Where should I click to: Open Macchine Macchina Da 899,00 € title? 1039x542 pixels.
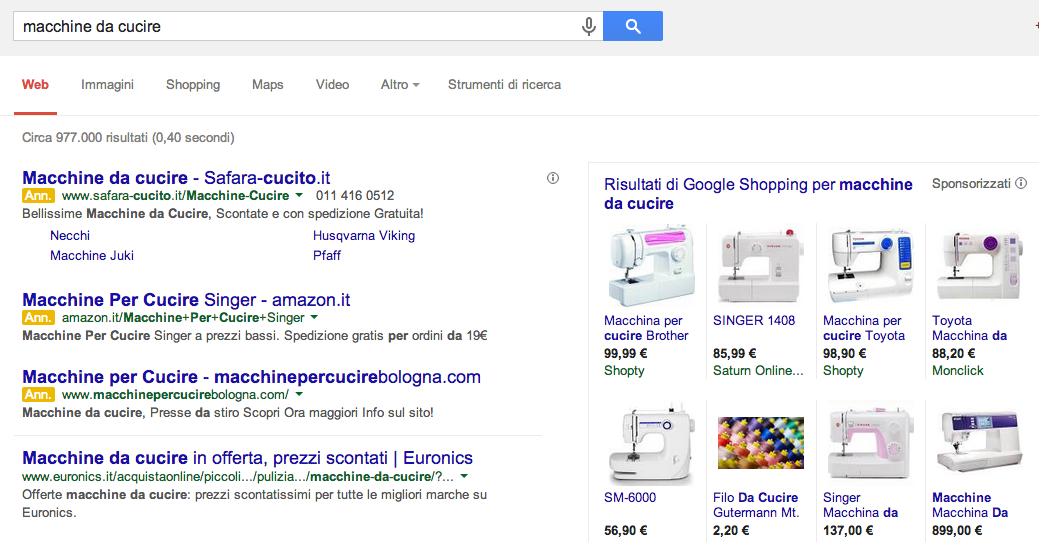[970, 505]
